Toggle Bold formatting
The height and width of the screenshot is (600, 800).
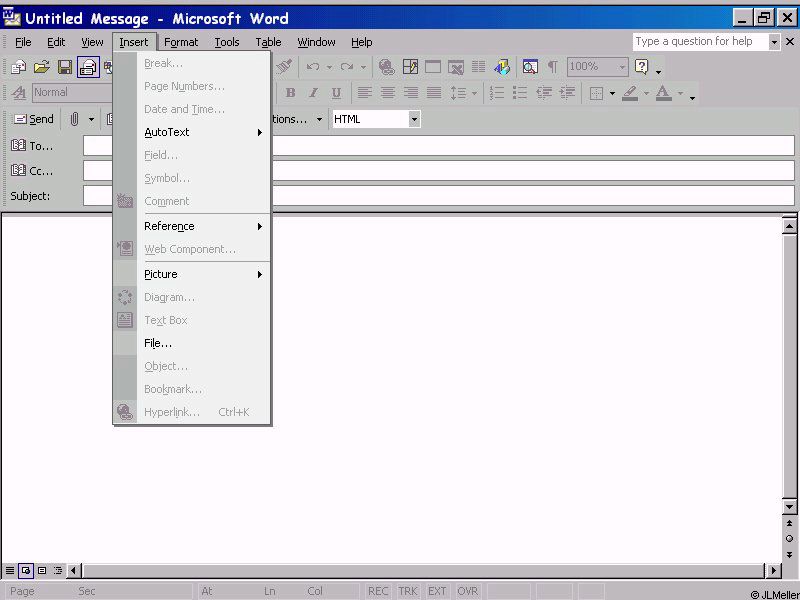(x=290, y=93)
